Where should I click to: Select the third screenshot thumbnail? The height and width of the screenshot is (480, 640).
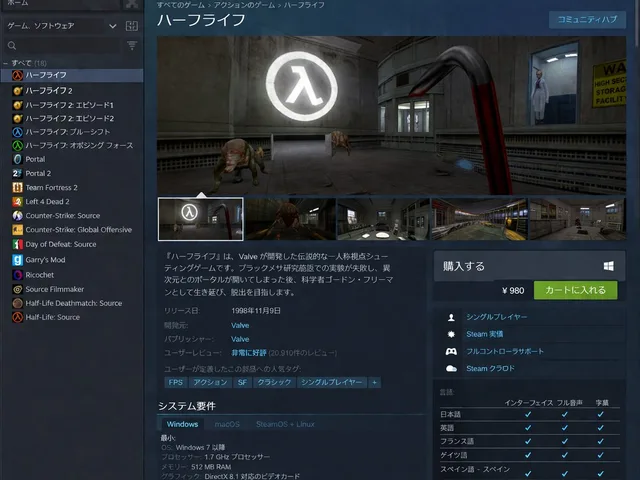(x=383, y=219)
